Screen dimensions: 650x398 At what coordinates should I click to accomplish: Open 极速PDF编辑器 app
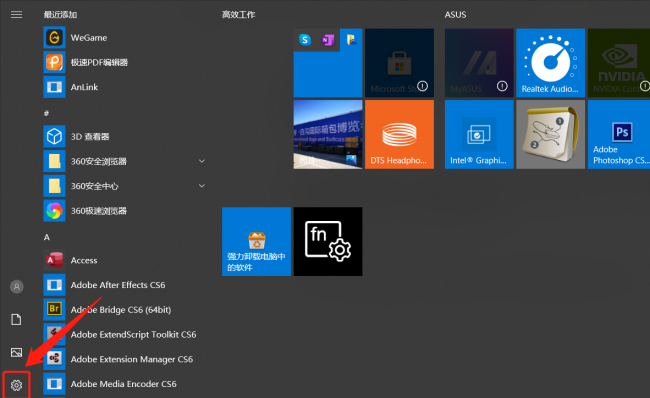click(x=124, y=63)
